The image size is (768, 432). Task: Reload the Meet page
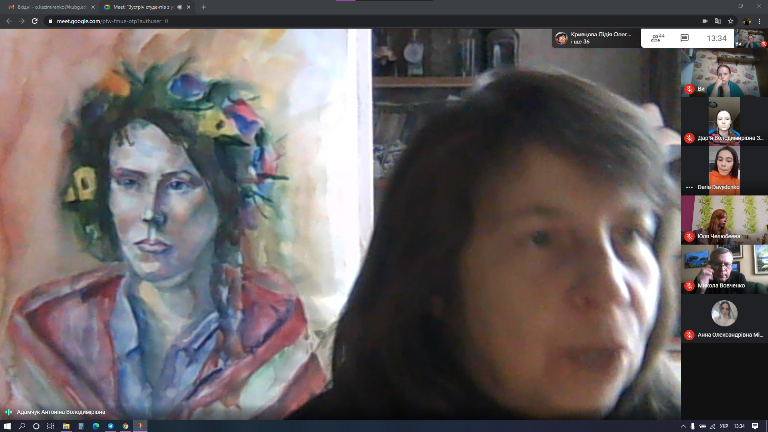pos(34,21)
